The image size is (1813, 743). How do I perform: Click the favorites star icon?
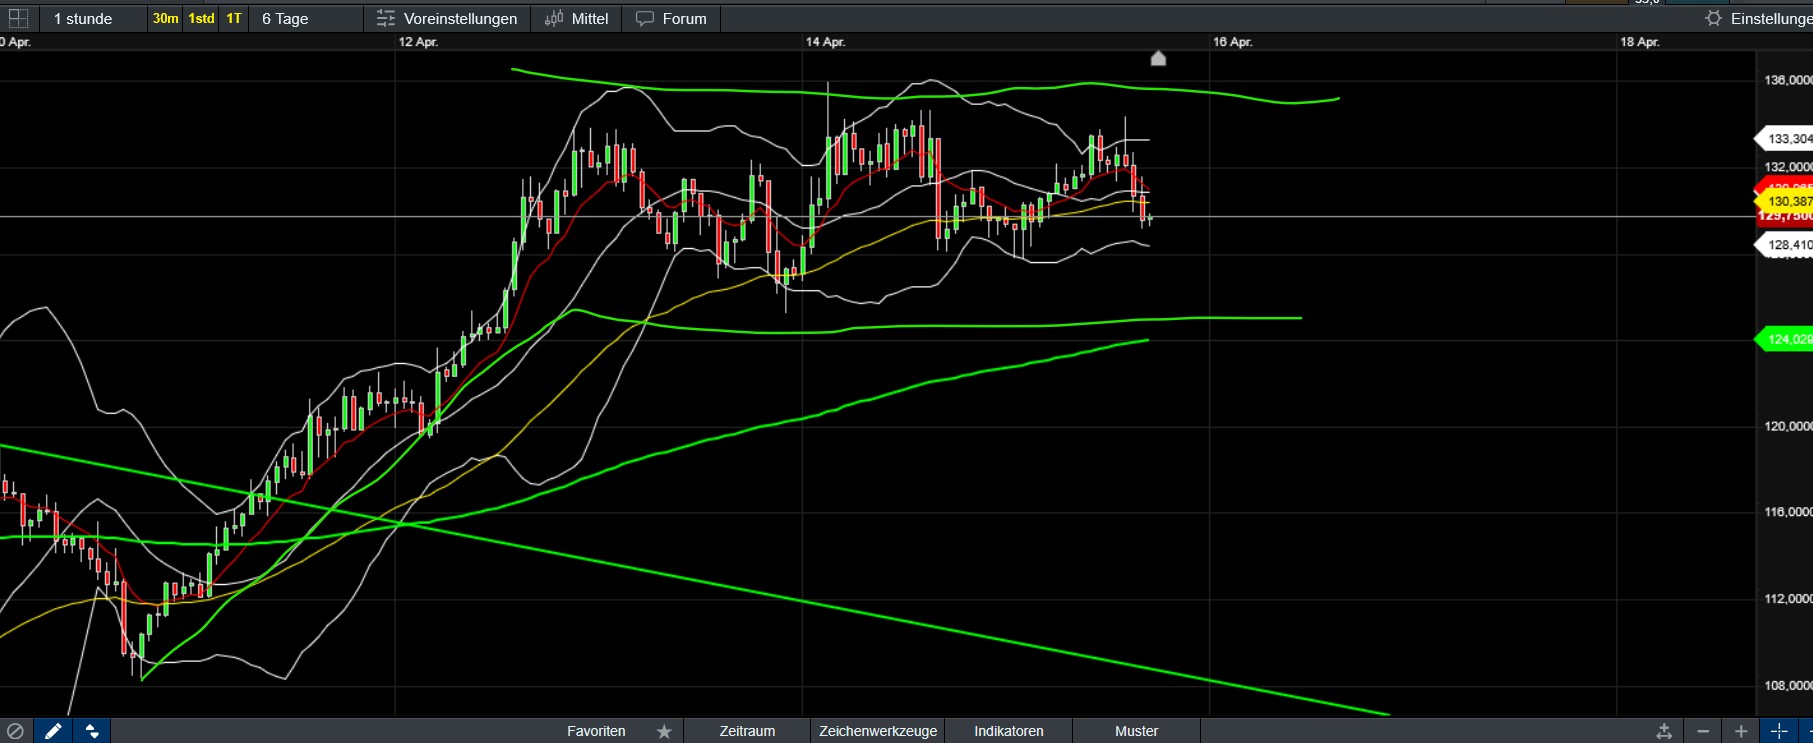click(x=664, y=731)
